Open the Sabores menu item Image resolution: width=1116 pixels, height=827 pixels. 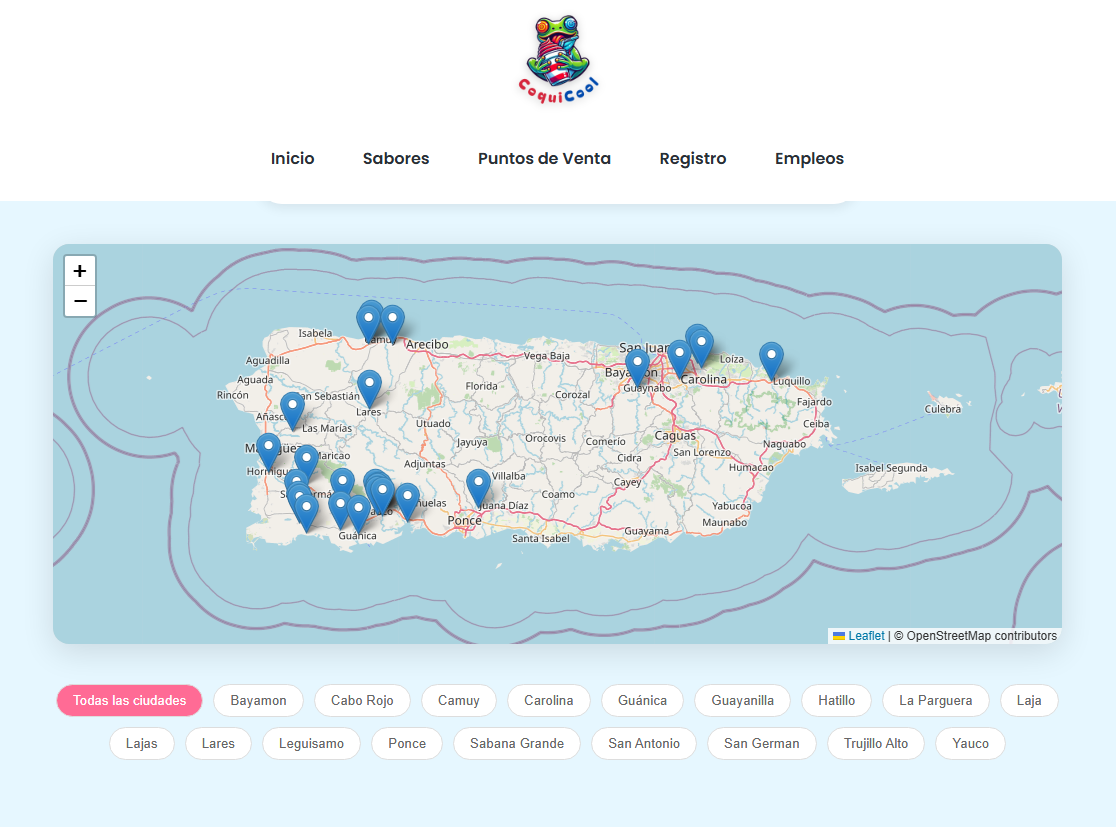point(396,158)
